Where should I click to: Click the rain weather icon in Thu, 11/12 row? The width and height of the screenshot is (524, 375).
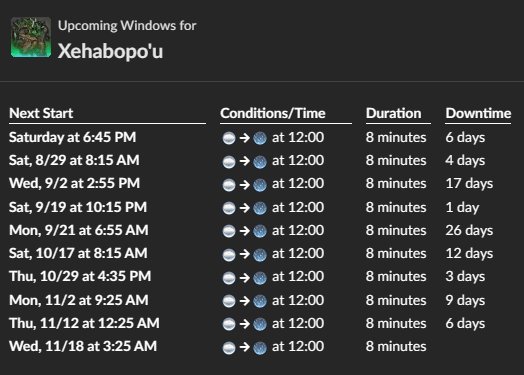point(260,324)
